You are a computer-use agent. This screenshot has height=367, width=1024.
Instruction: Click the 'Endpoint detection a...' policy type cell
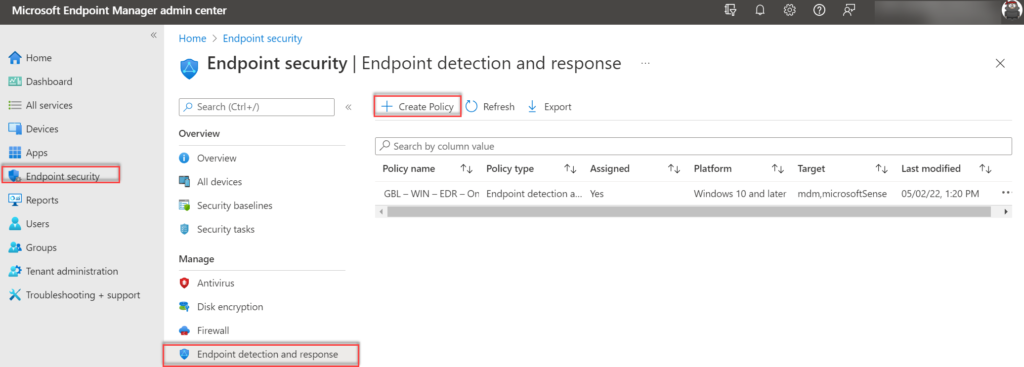click(x=534, y=193)
